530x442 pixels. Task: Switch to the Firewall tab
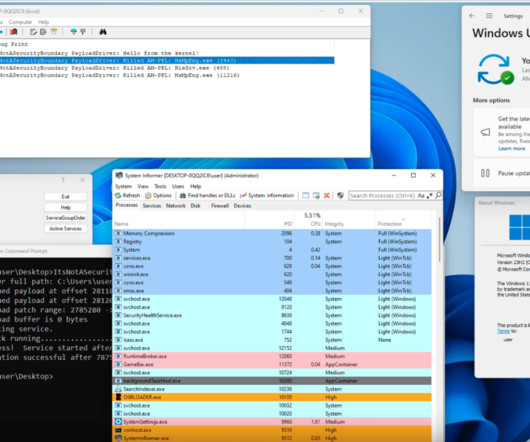tap(220, 205)
